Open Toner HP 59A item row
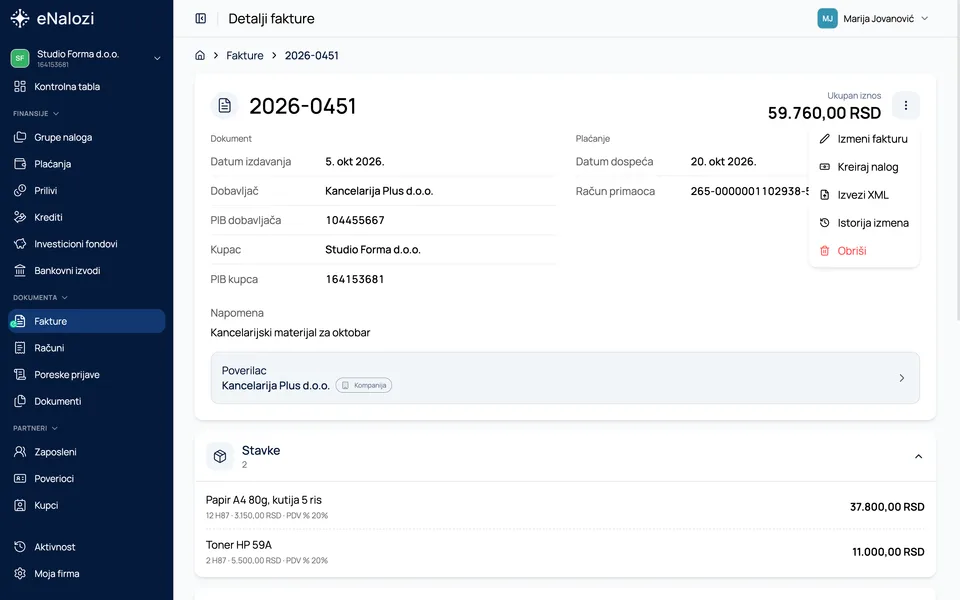This screenshot has height=600, width=960. (565, 552)
